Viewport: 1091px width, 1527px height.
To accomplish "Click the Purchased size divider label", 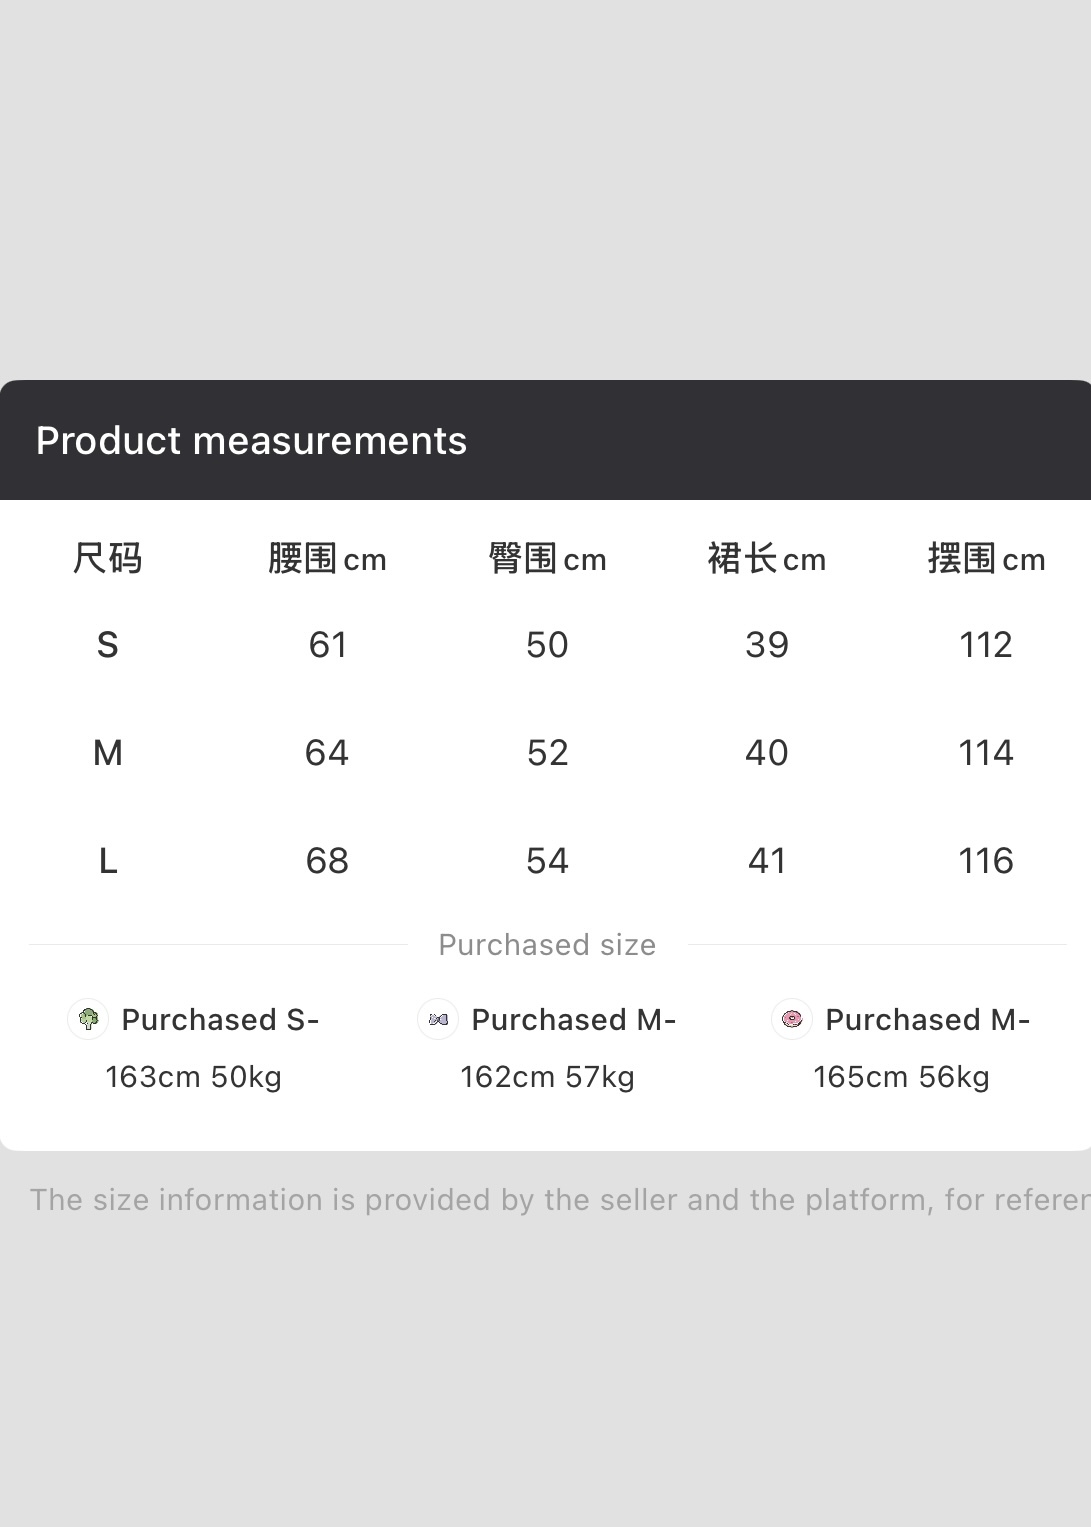I will click(x=547, y=945).
